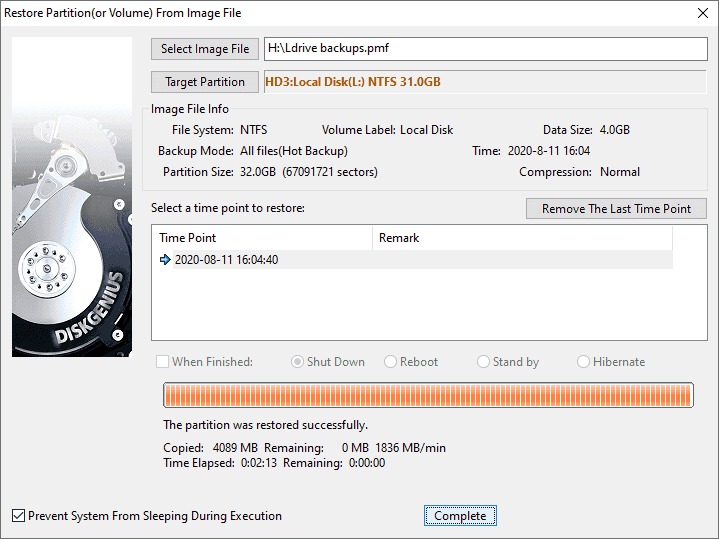Screen dimensions: 719x539
Task: Sort by the Time Point column header
Action: 261,238
